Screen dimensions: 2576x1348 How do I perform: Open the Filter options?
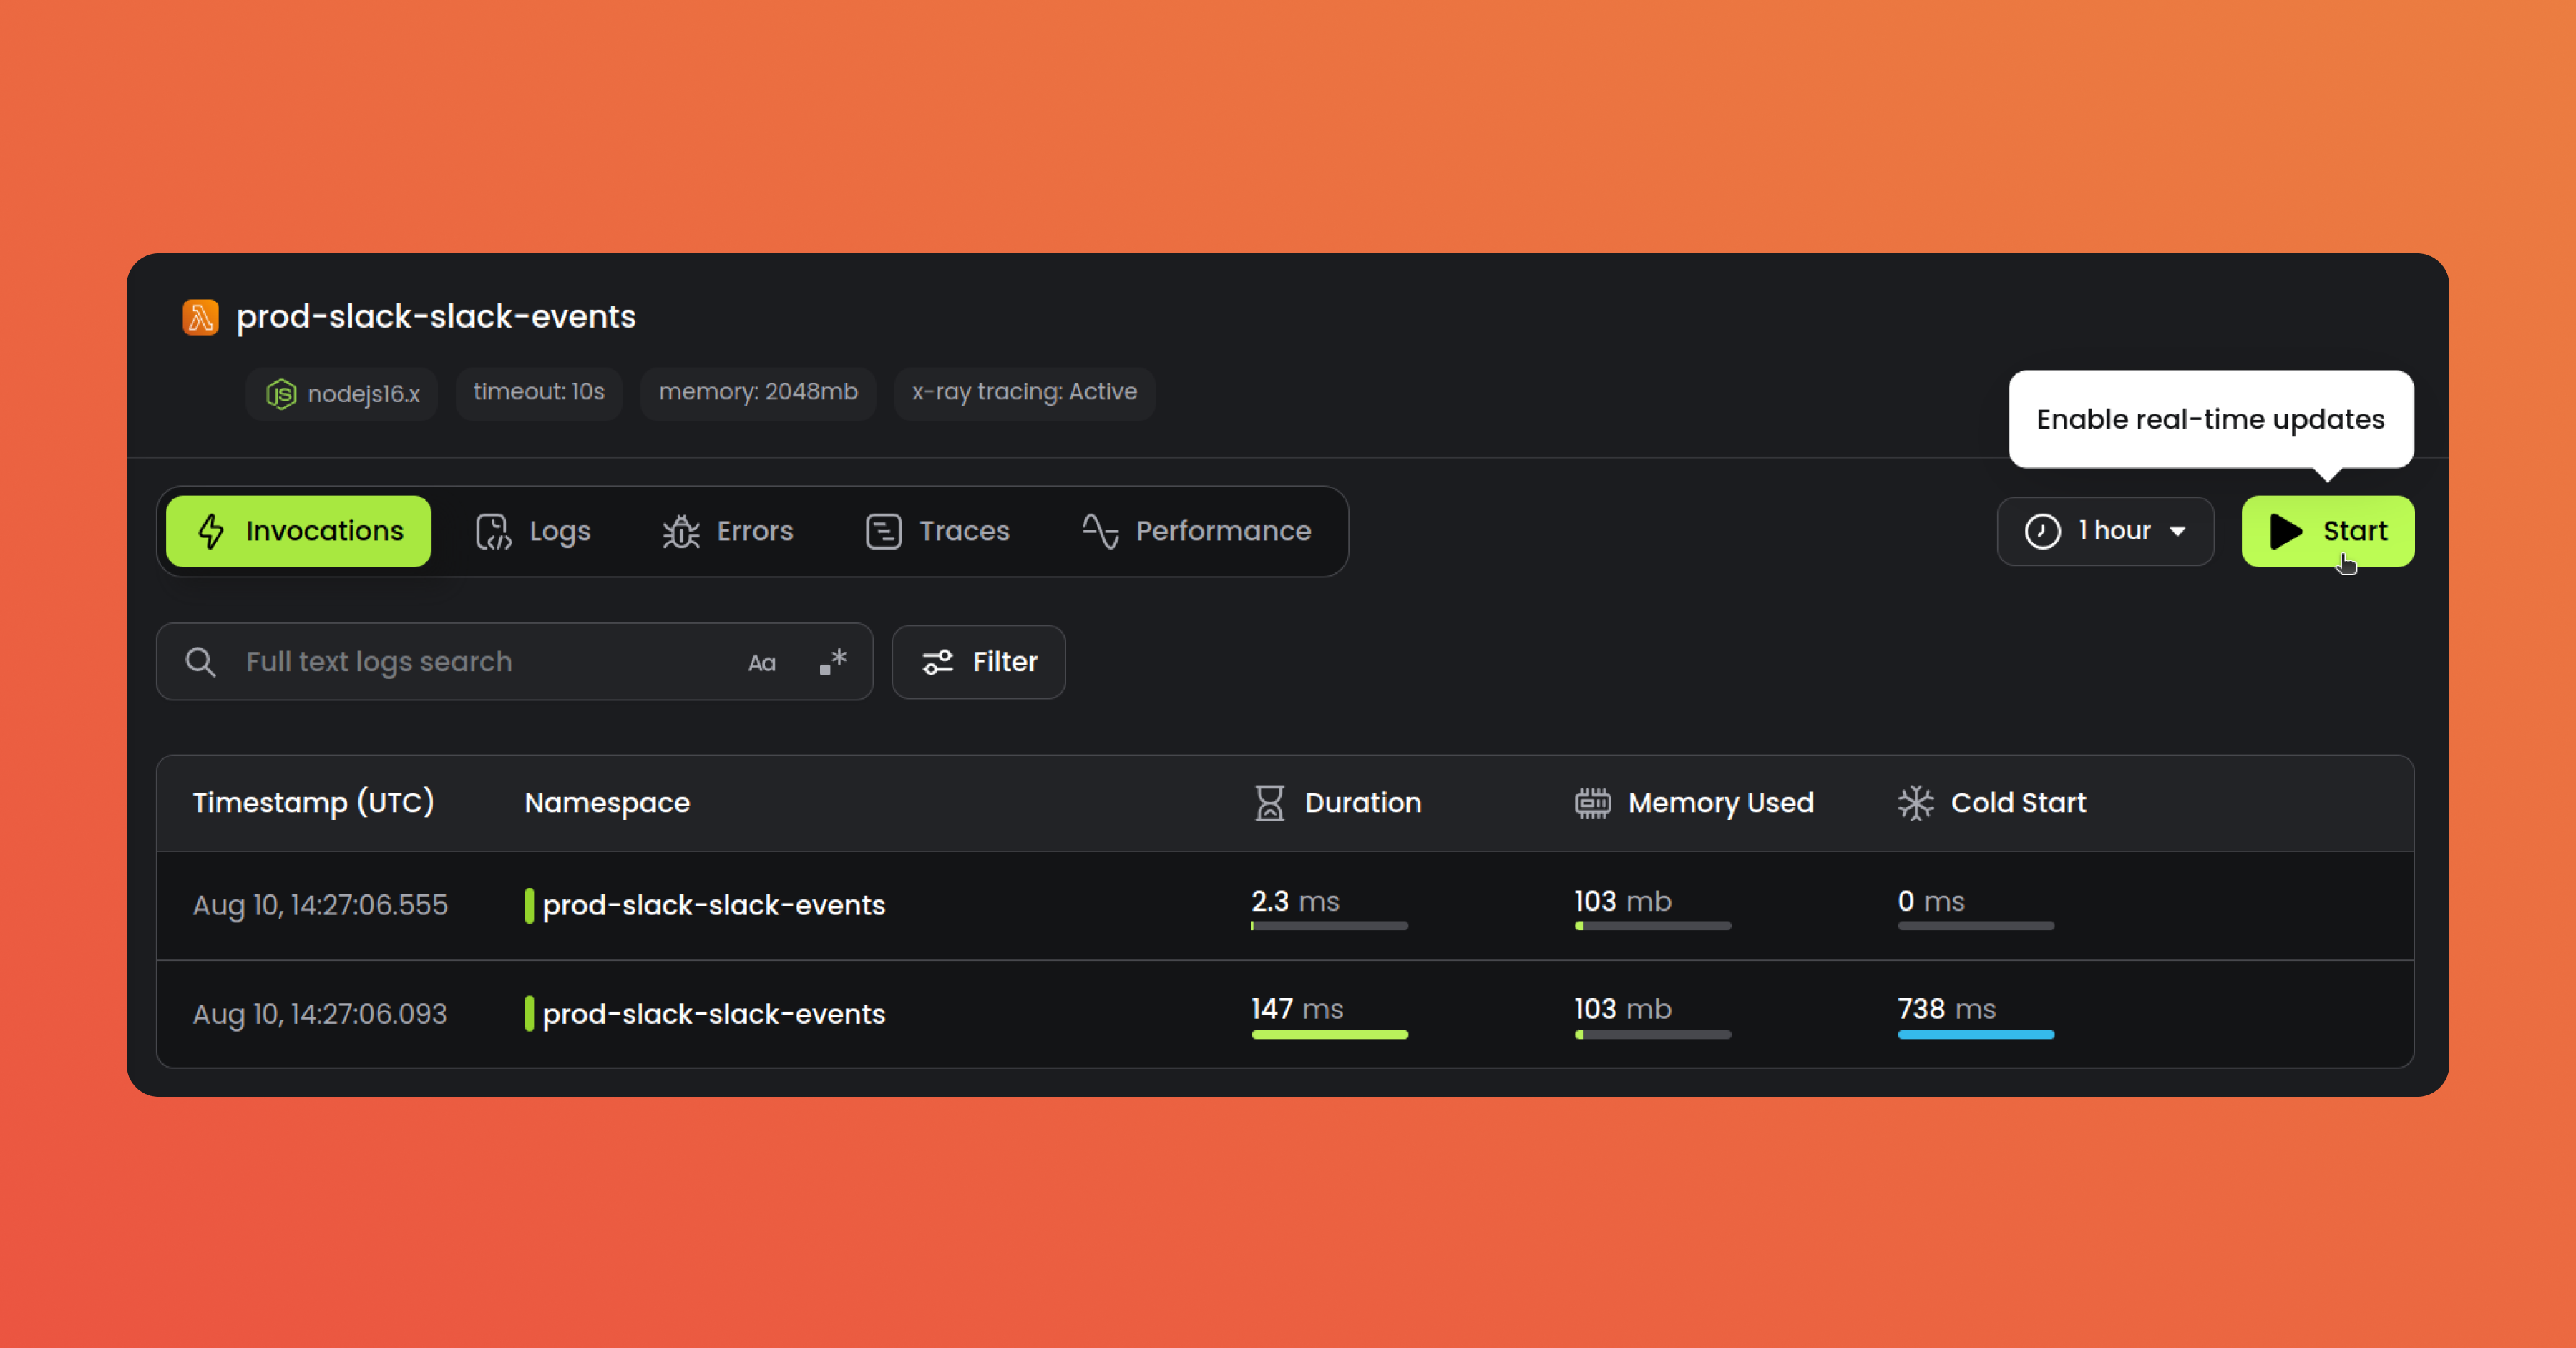(978, 662)
